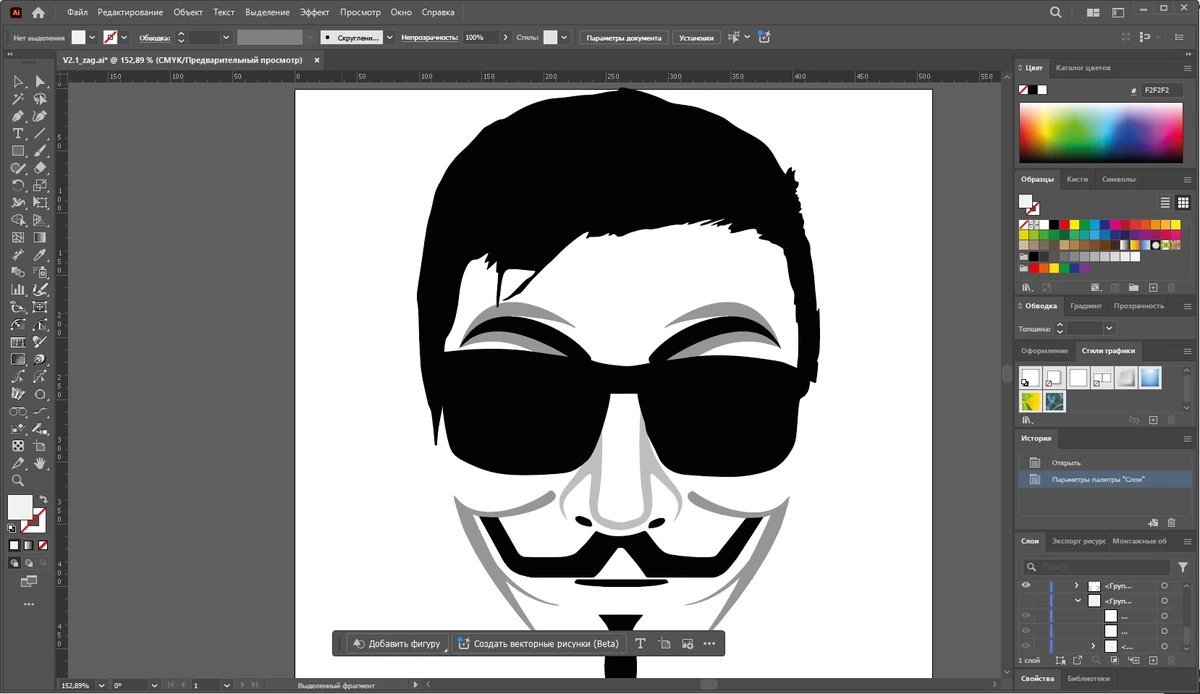Switch to the Кисти tab
Image resolution: width=1200 pixels, height=694 pixels.
(x=1077, y=179)
